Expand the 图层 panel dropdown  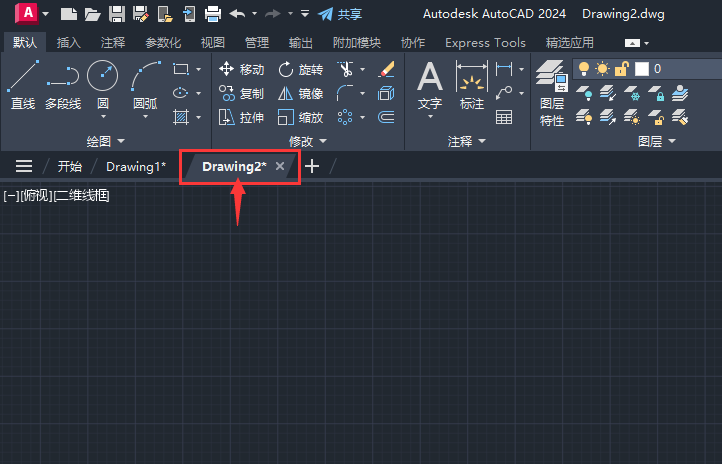(656, 142)
